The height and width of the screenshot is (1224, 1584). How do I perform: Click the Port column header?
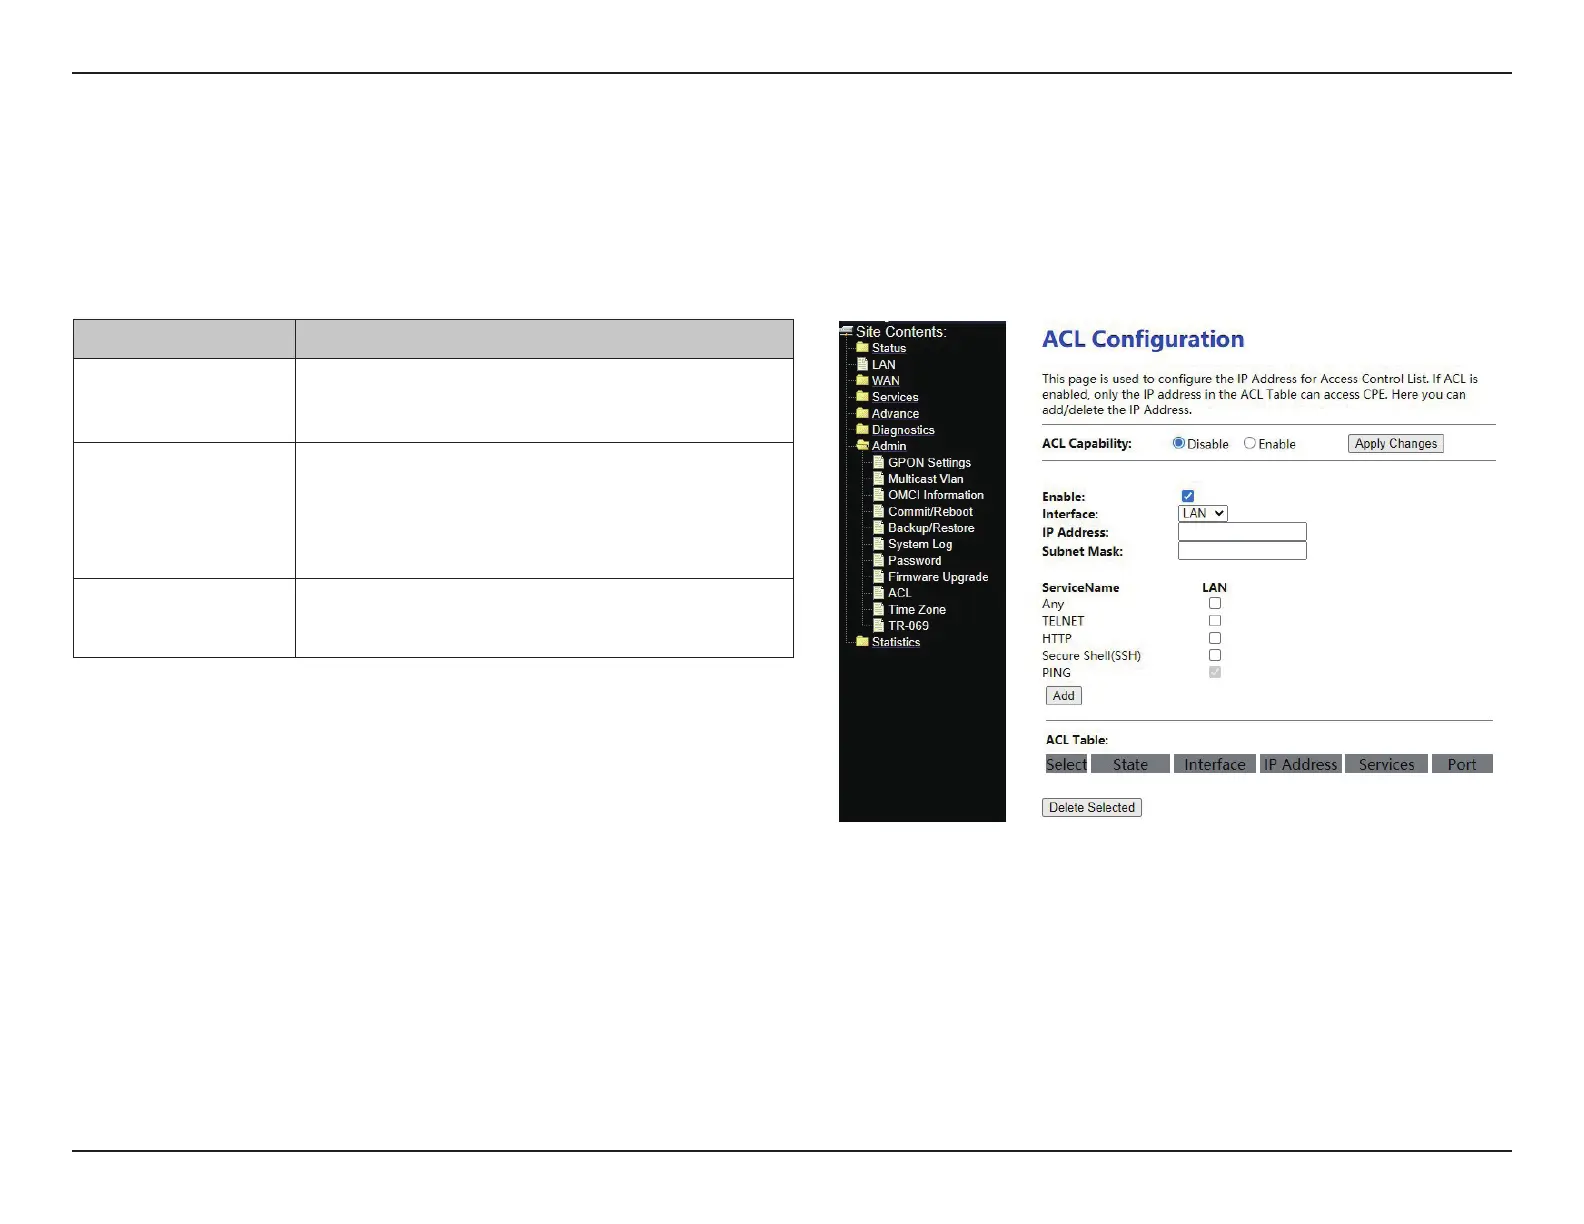(x=1462, y=764)
